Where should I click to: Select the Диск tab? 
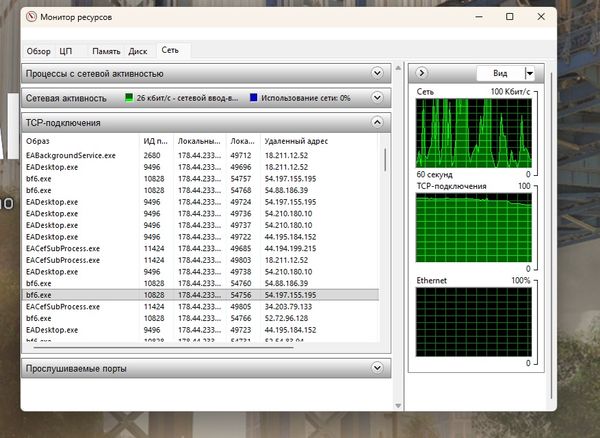coord(138,50)
